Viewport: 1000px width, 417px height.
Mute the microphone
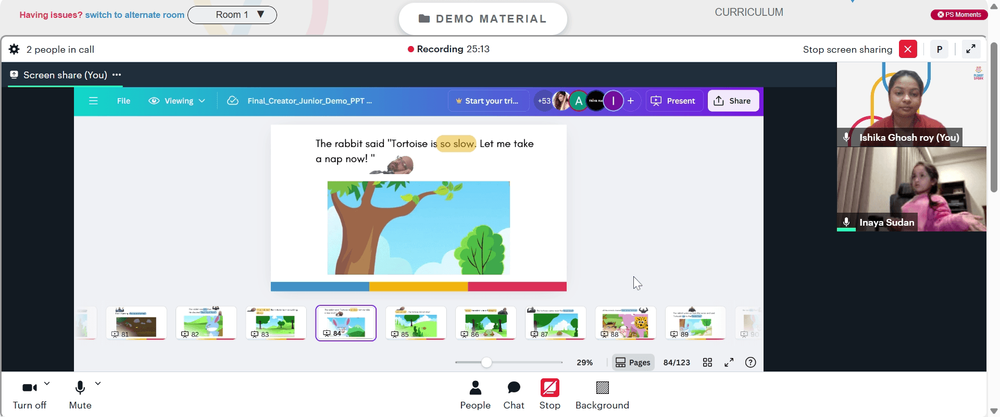click(80, 395)
